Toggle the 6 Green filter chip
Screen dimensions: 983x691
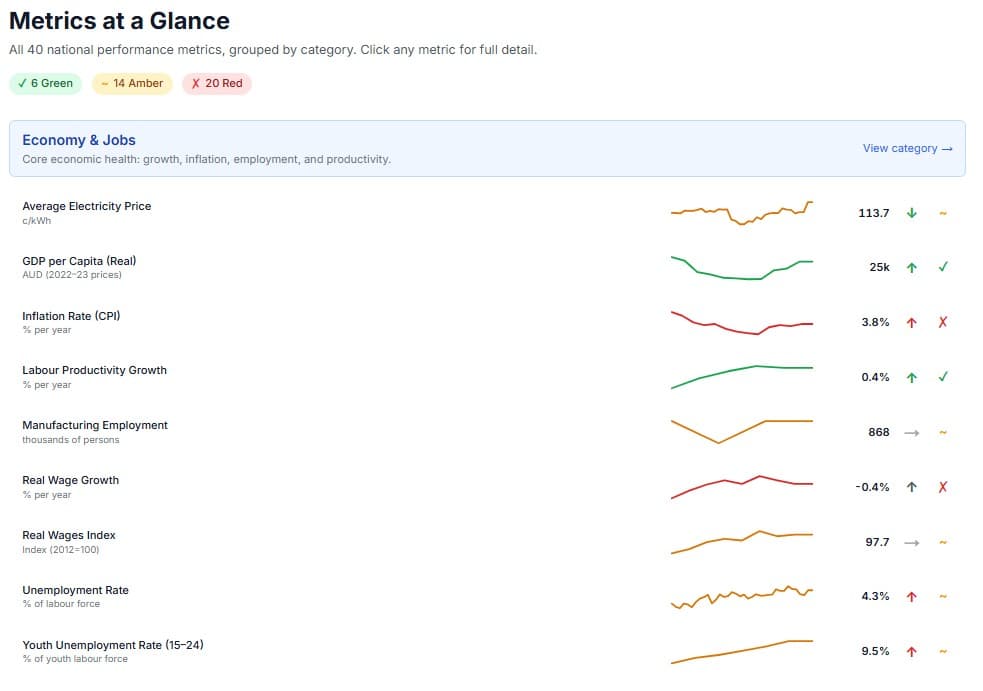45,83
